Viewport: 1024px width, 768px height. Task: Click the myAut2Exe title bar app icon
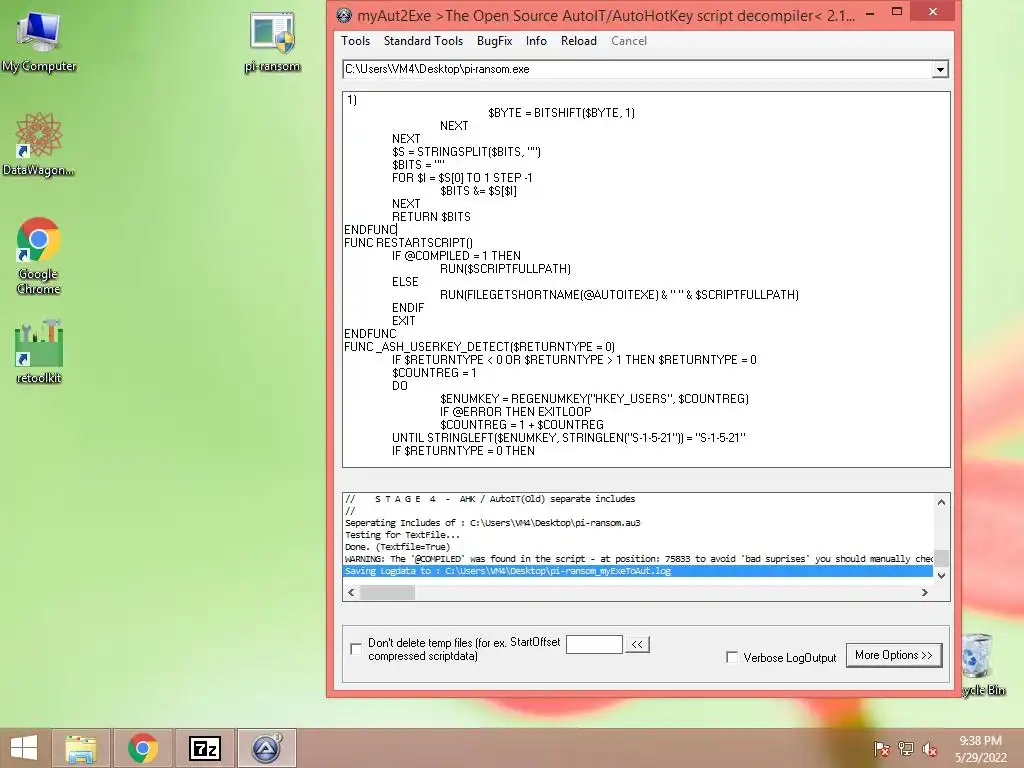pos(344,15)
